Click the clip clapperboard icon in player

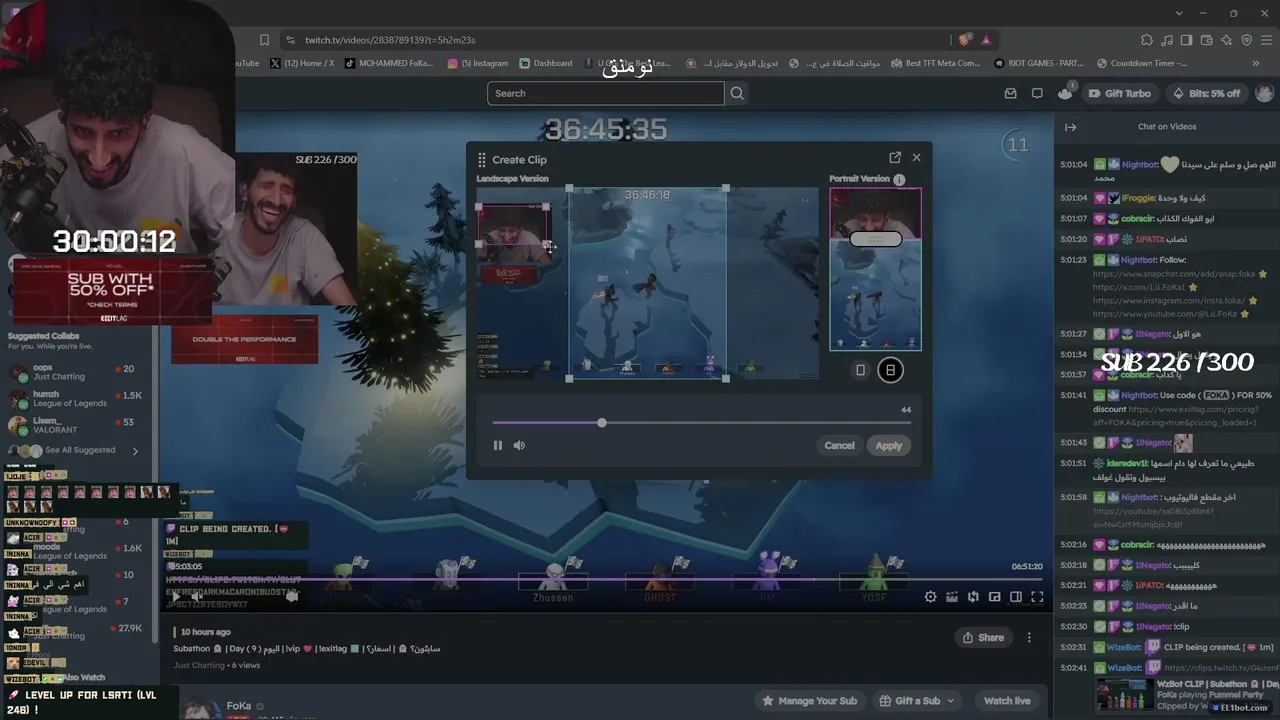(x=952, y=597)
